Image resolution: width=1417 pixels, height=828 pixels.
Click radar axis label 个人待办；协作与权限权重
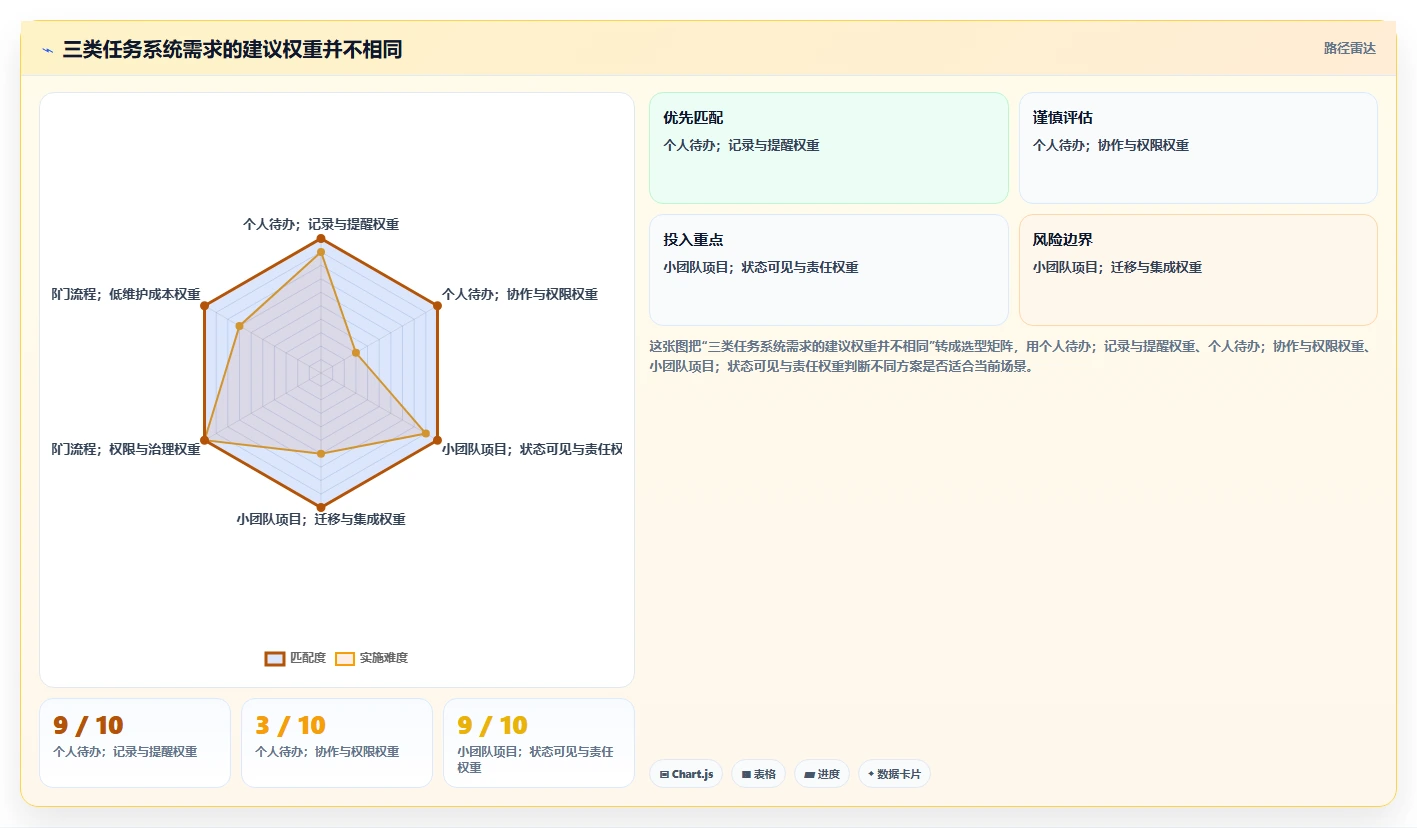coord(520,294)
